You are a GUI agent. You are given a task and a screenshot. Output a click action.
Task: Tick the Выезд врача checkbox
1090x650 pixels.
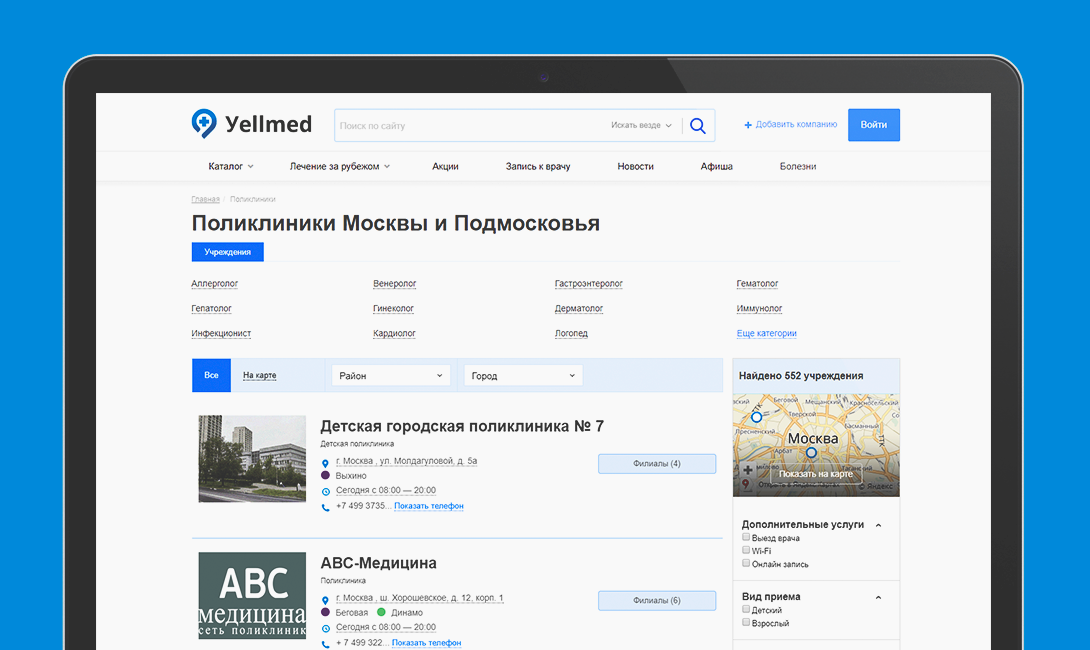[x=746, y=537]
